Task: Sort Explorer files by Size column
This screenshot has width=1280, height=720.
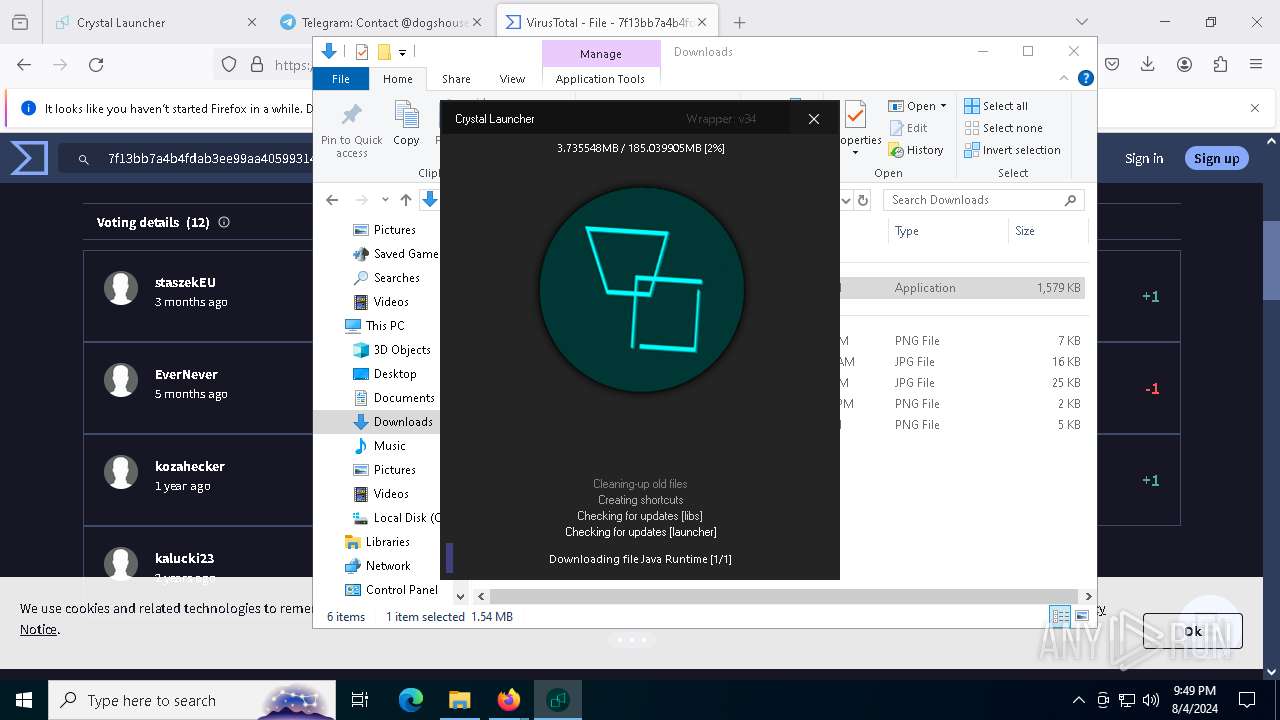Action: (1047, 231)
